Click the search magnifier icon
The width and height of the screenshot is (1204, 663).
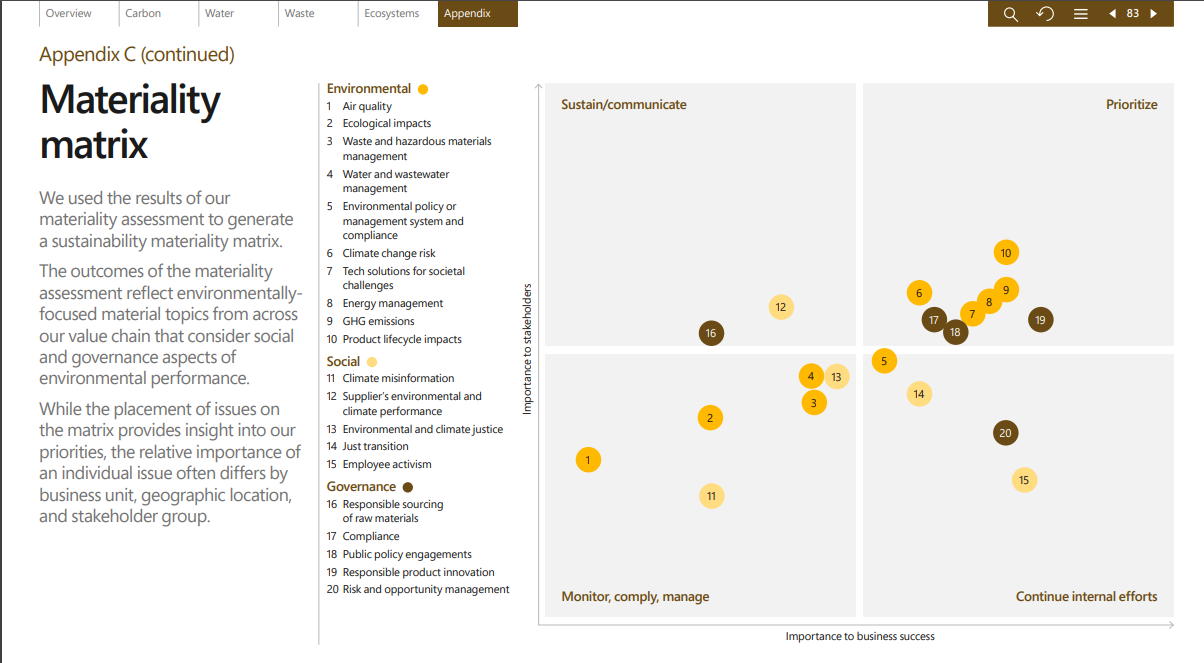point(1010,14)
